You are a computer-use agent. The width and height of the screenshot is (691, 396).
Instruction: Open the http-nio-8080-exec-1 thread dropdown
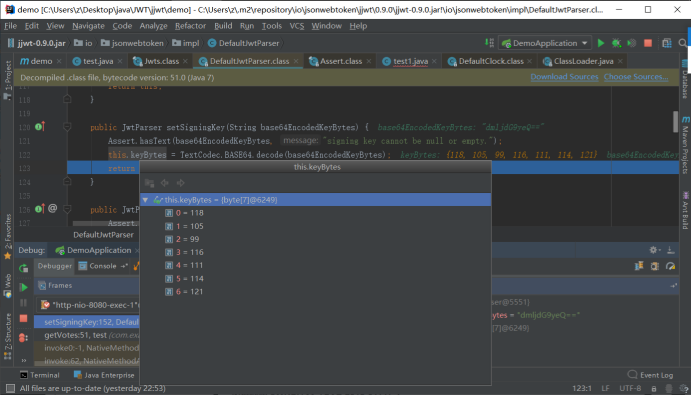pyautogui.click(x=88, y=305)
